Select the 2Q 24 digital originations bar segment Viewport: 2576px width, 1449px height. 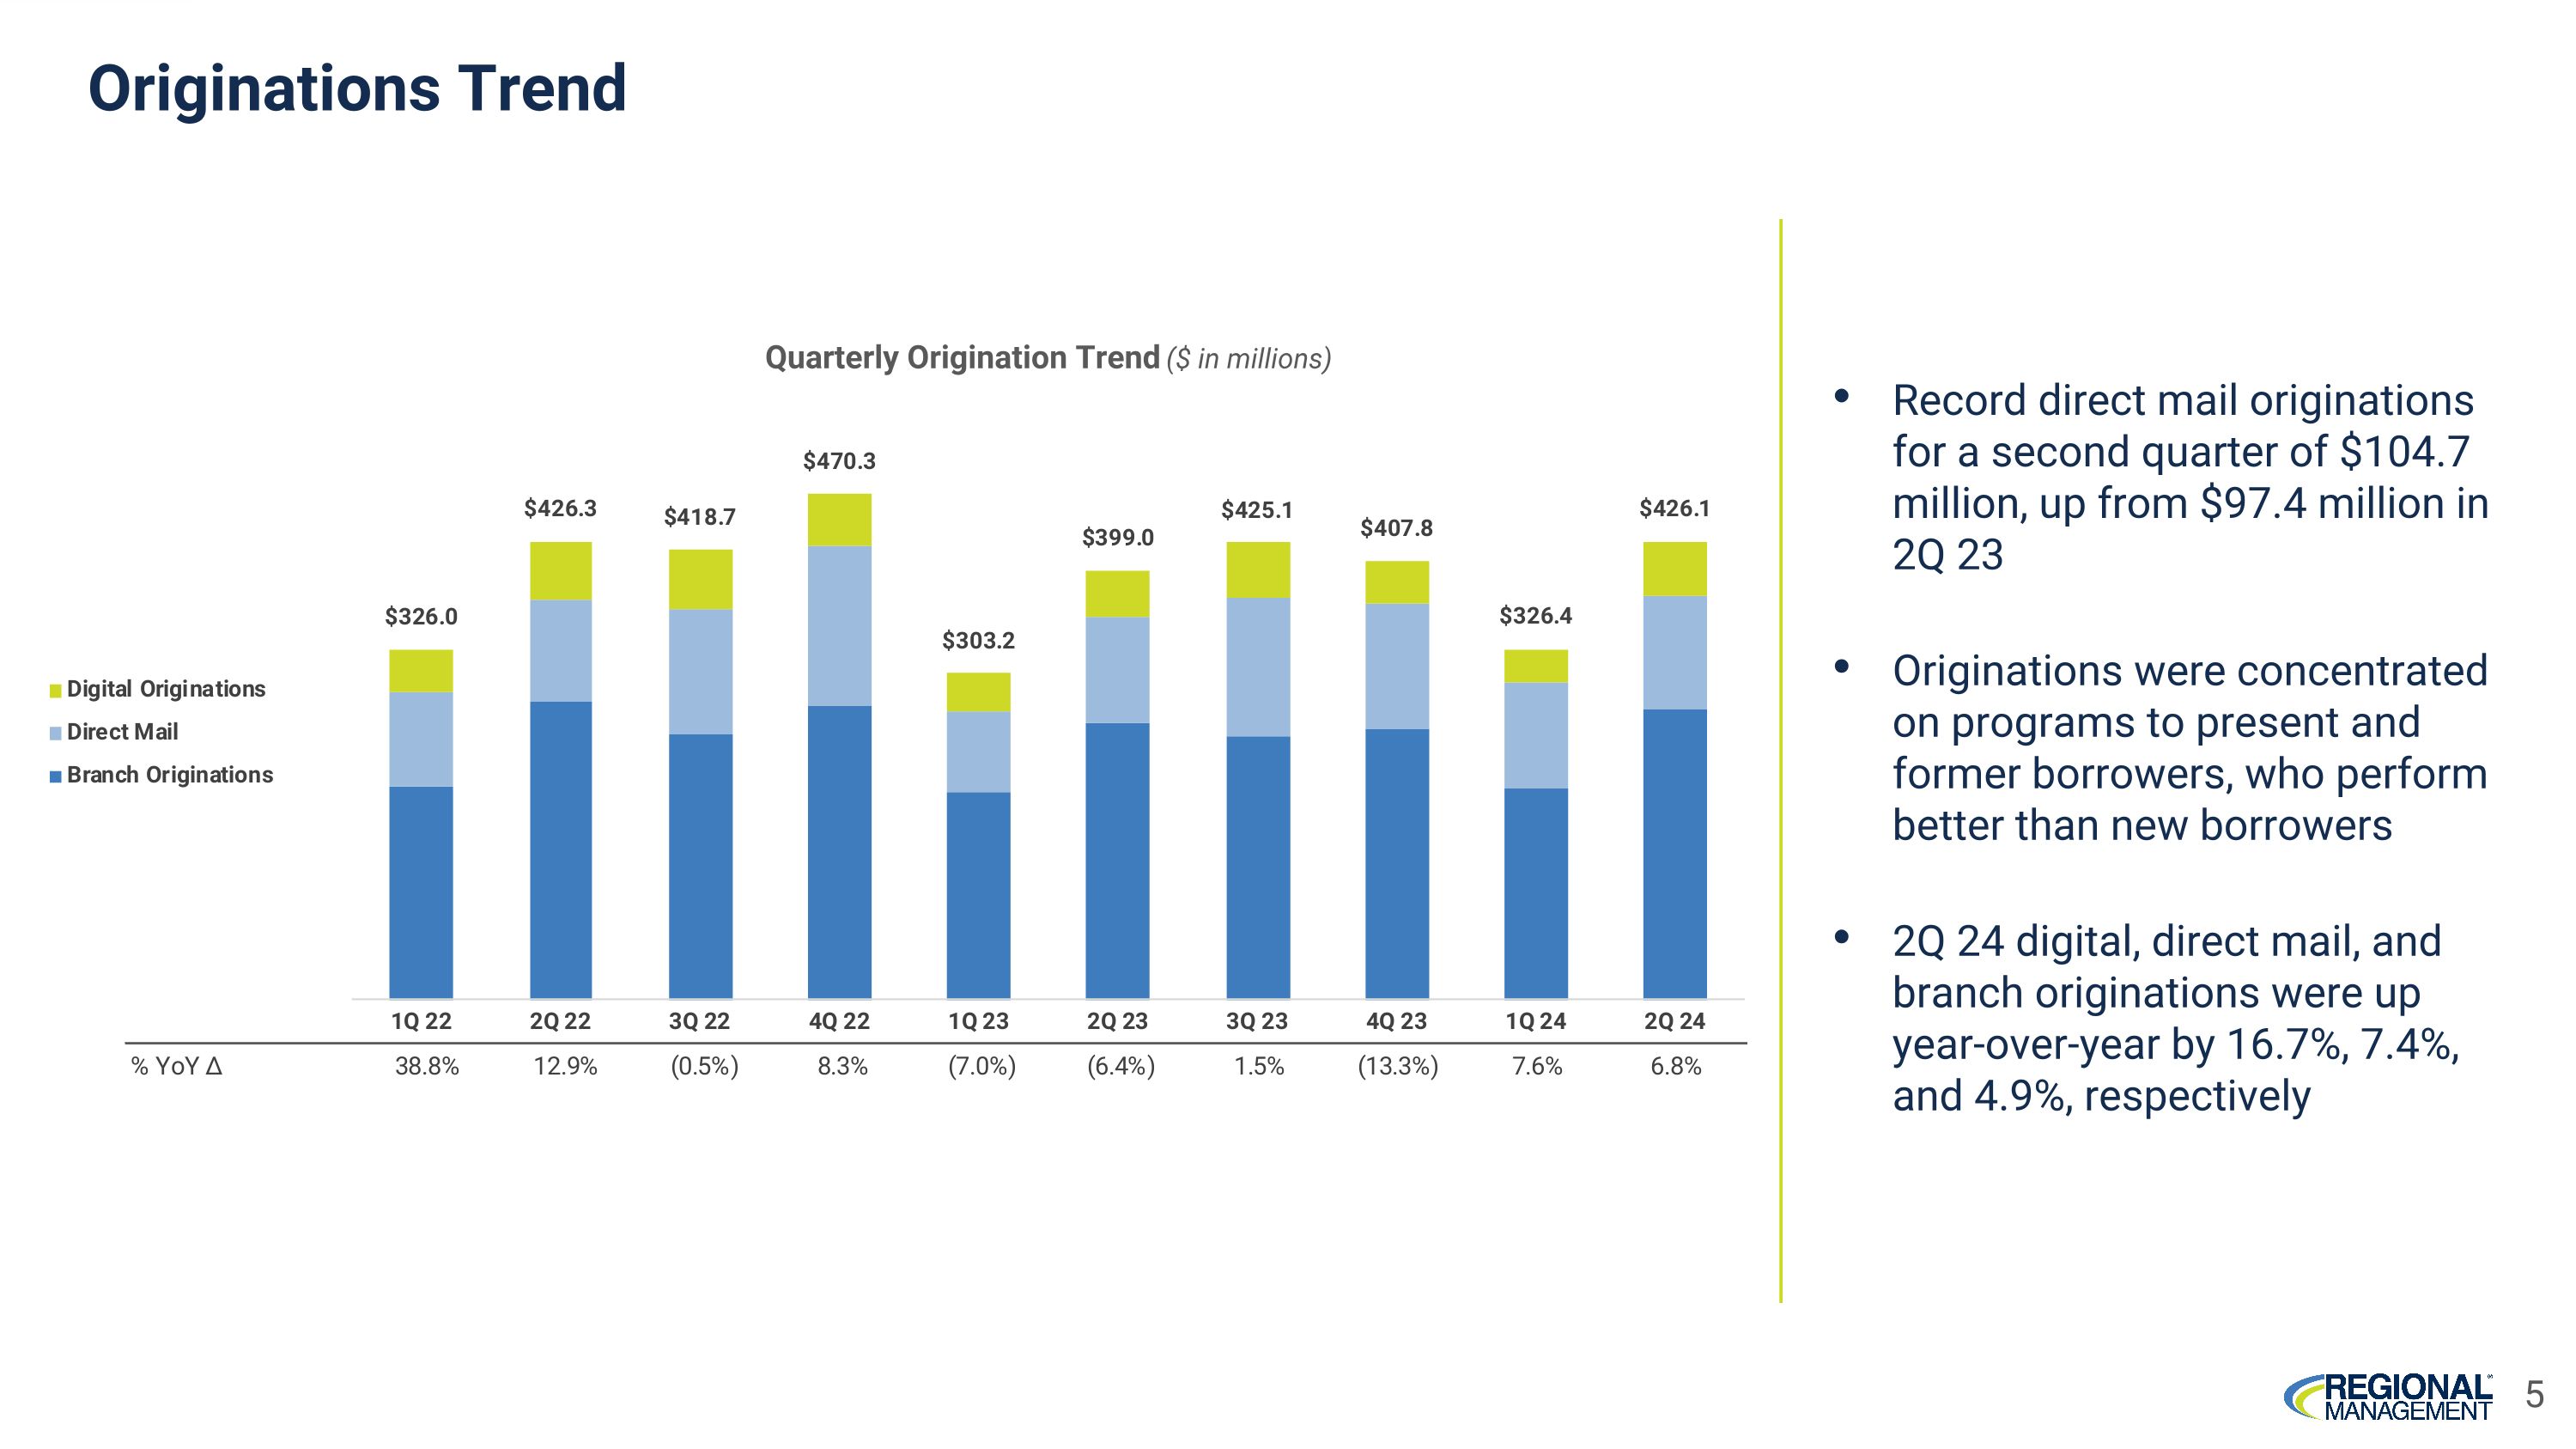click(x=1674, y=568)
